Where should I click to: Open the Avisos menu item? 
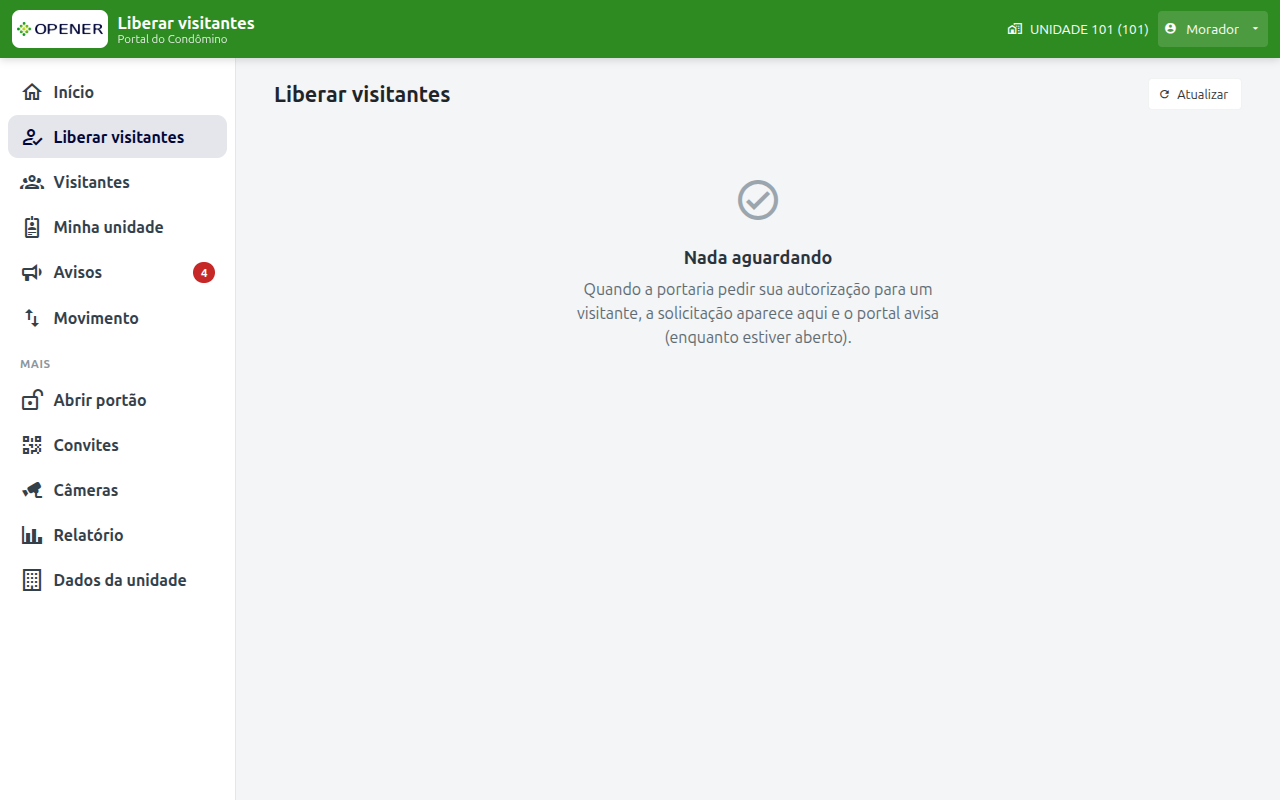[x=118, y=272]
